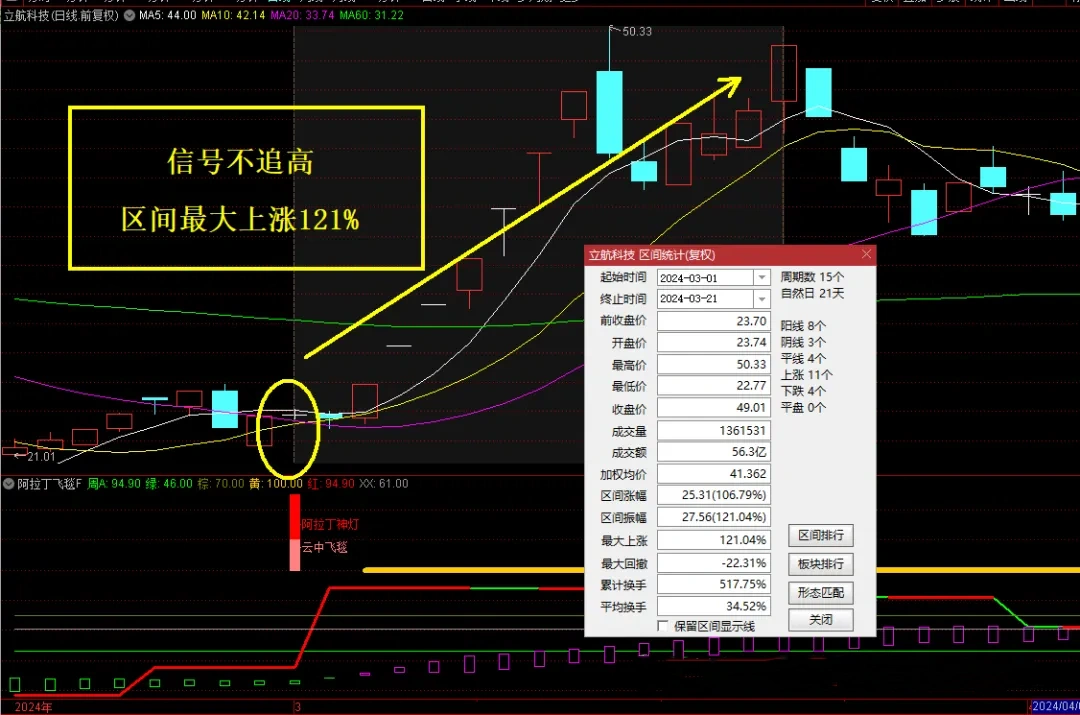This screenshot has width=1080, height=715.
Task: Open the 终止时间 date dropdown arrow
Action: pyautogui.click(x=762, y=299)
